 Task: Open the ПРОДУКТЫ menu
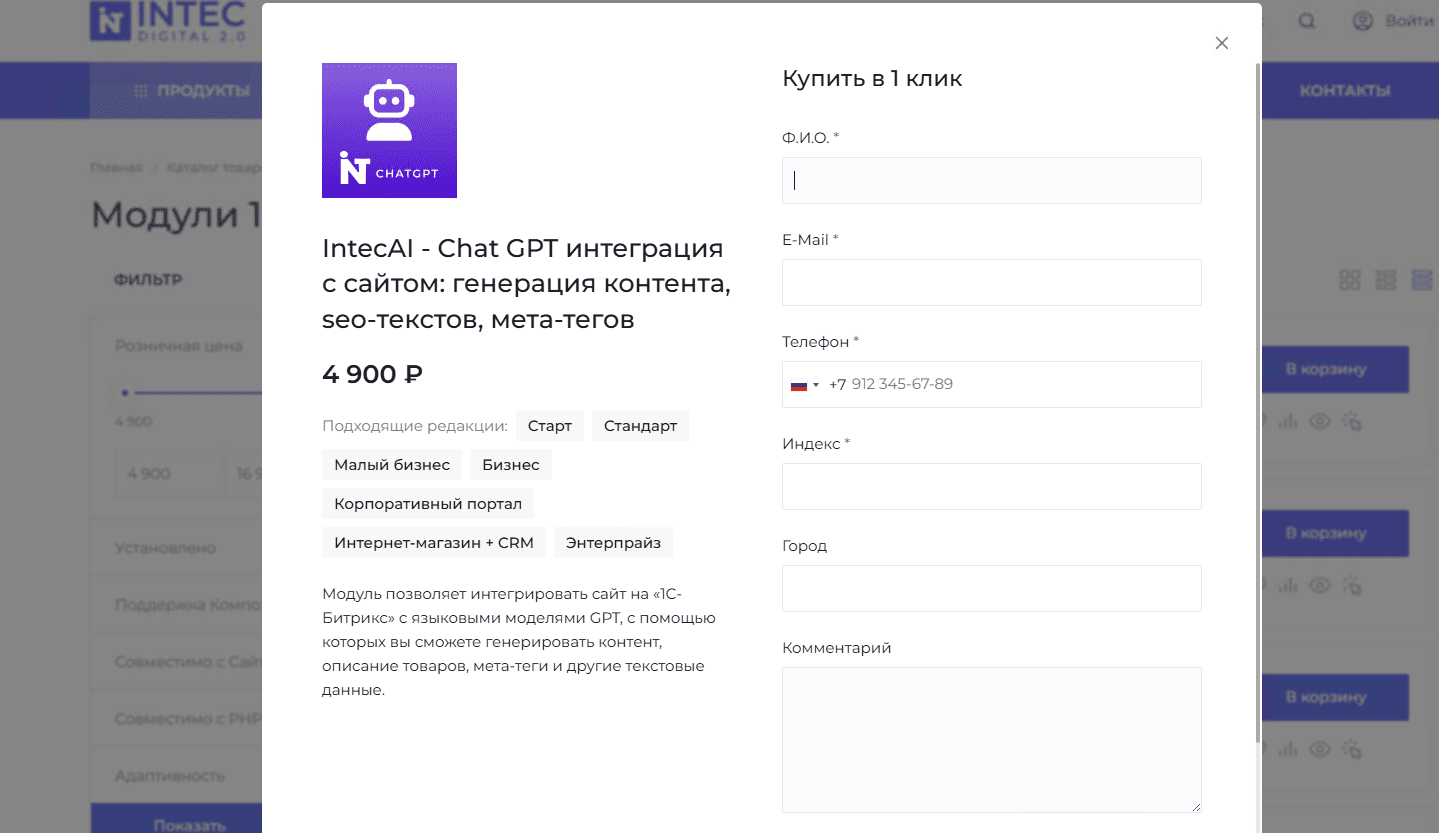192,91
